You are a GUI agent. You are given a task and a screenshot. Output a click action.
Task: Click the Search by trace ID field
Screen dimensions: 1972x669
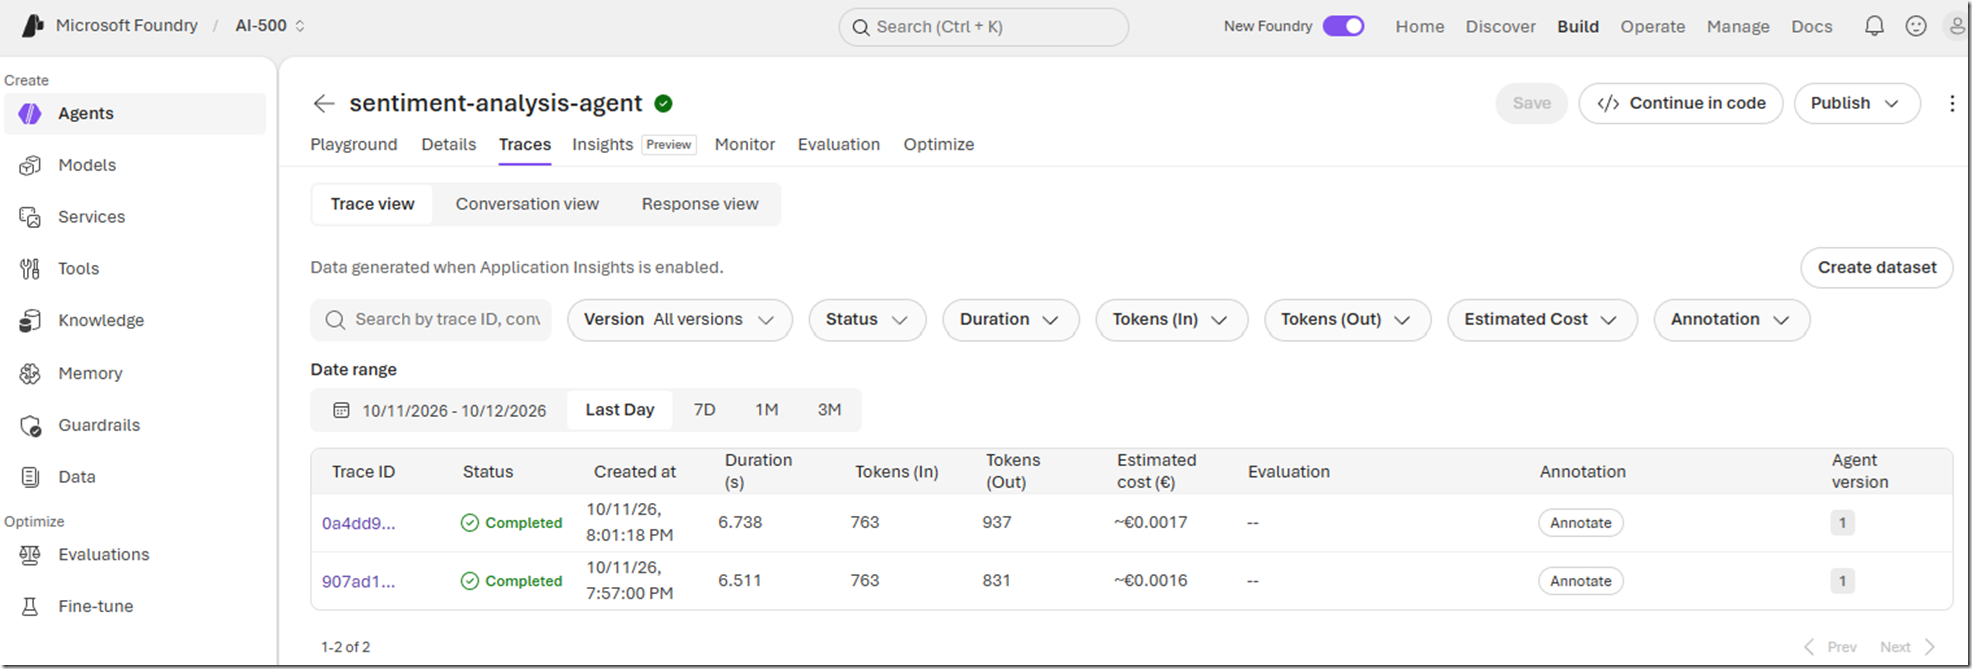(431, 320)
